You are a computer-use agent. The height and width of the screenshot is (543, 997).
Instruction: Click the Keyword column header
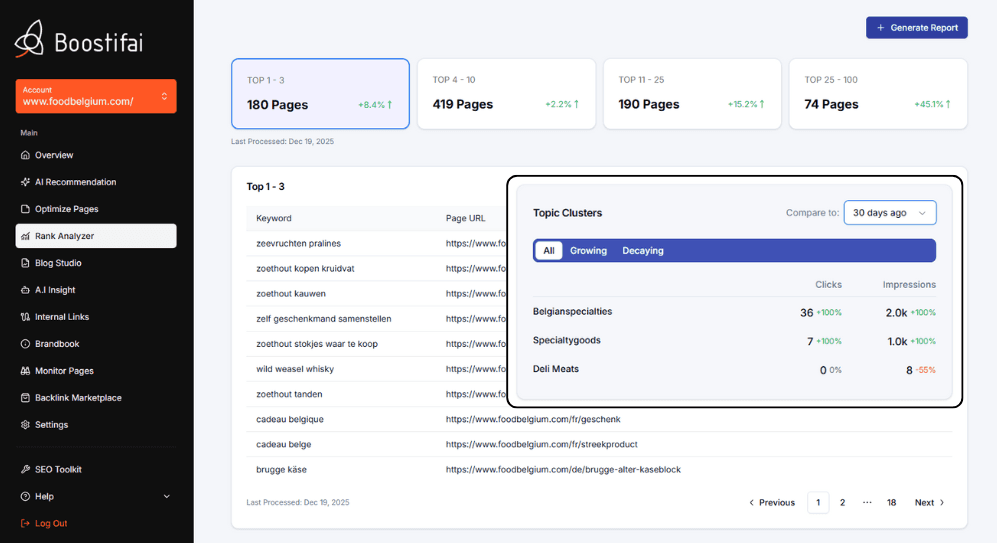[x=273, y=218]
